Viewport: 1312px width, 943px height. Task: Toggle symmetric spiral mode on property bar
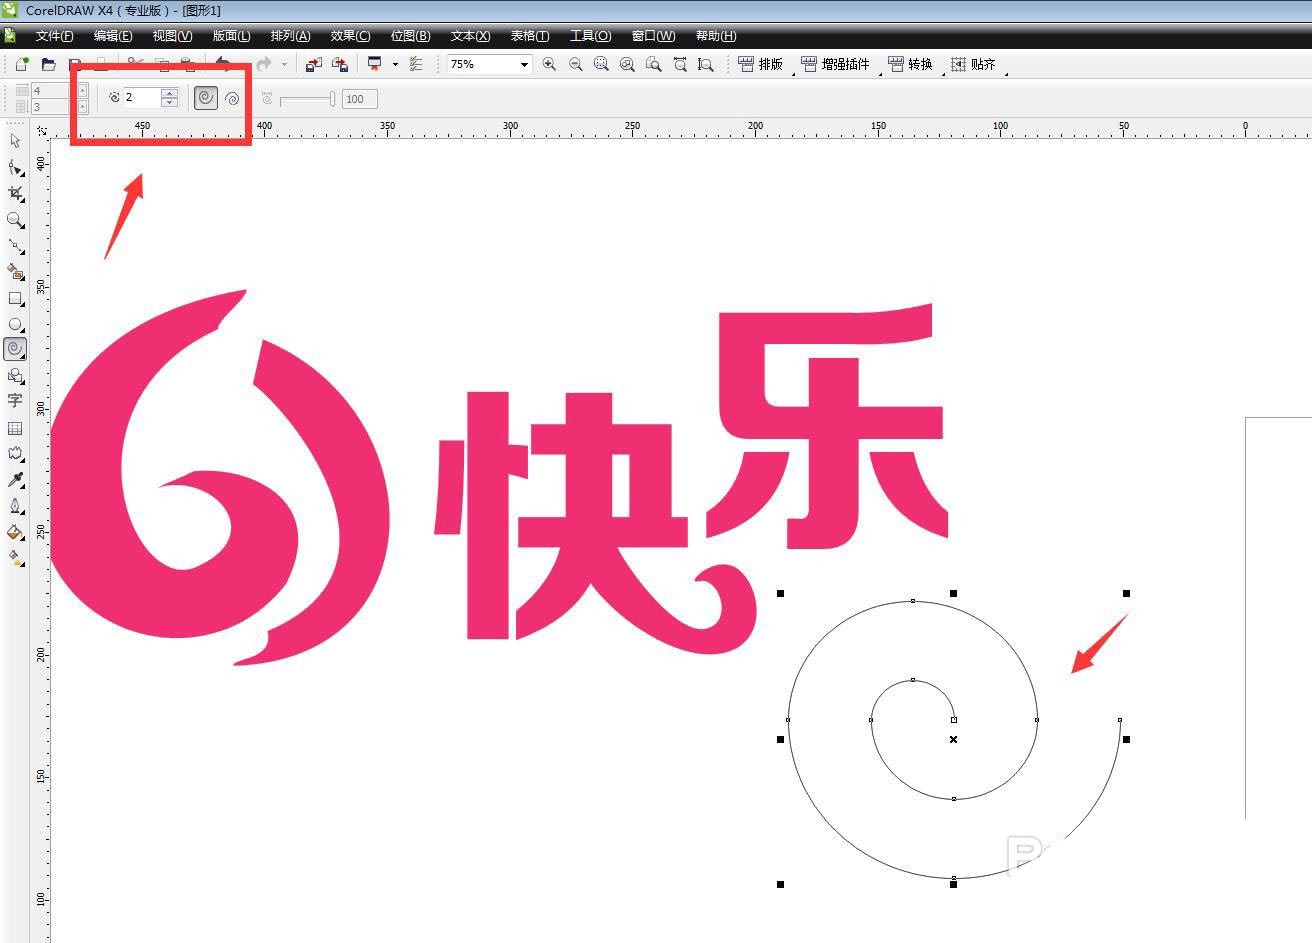(206, 97)
